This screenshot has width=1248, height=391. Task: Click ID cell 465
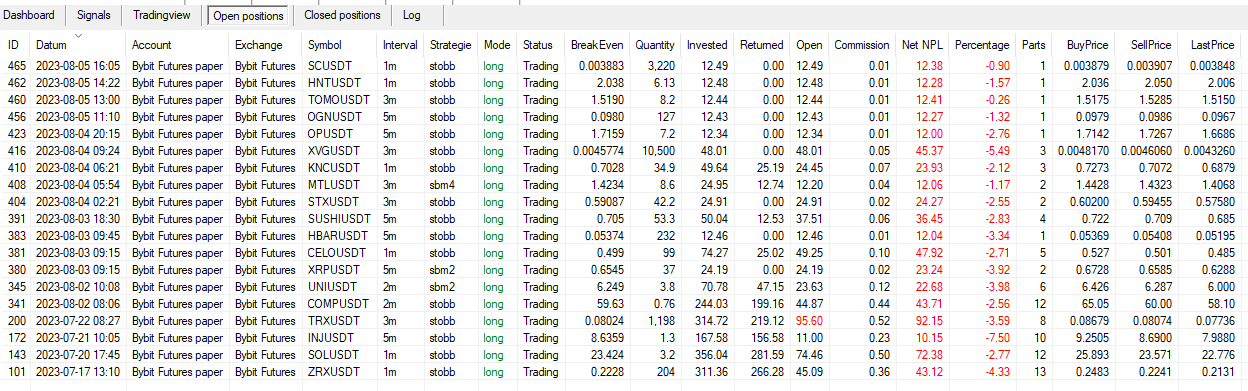click(17, 65)
